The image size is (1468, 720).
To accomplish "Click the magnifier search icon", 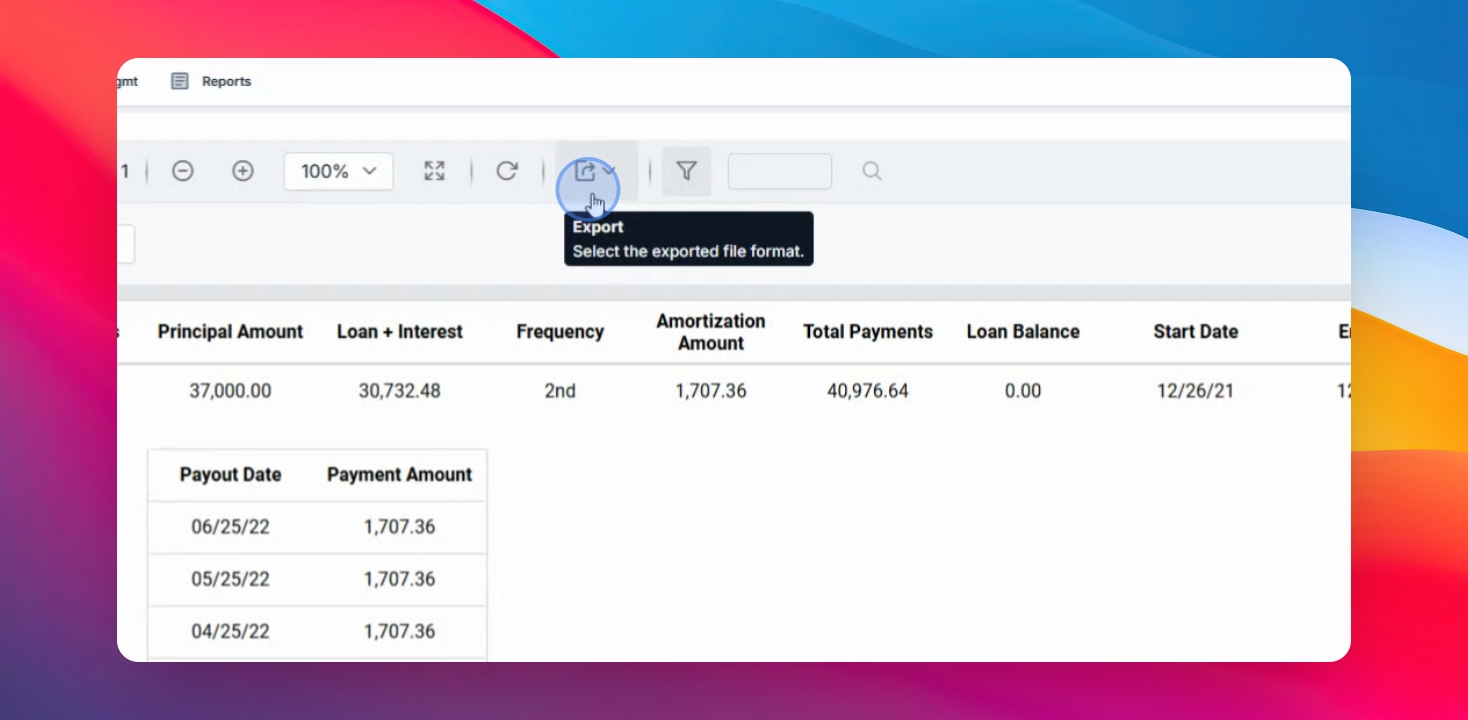I will [x=872, y=171].
